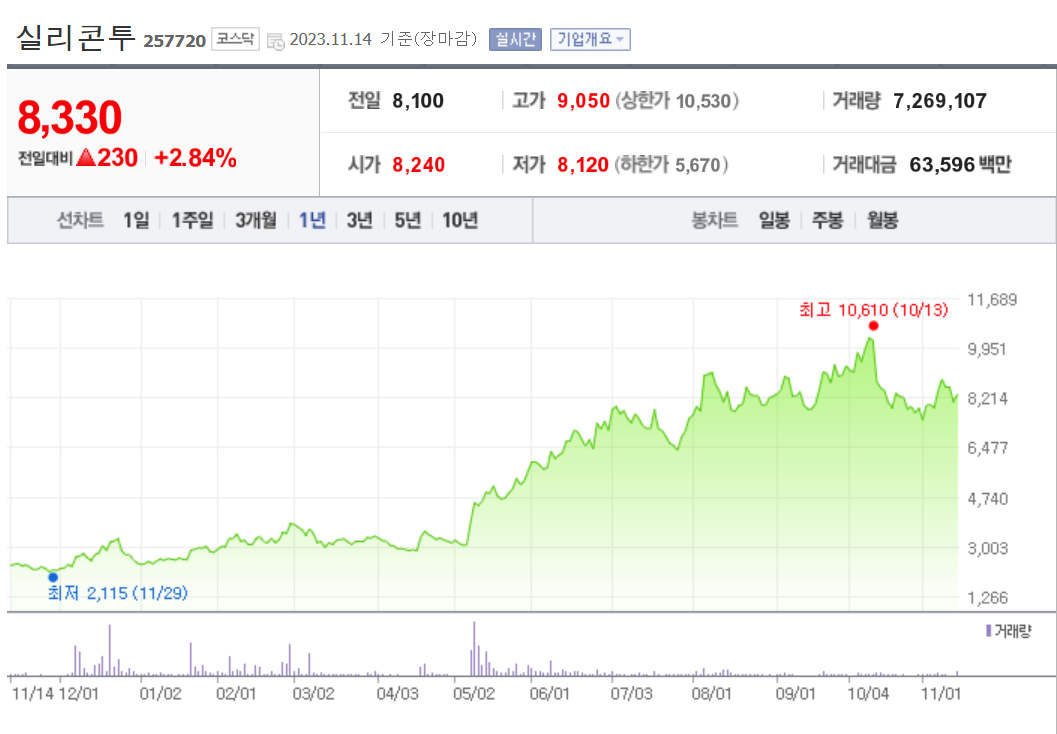This screenshot has width=1057, height=734.
Task: Click the blue 최저 2,115 low marker
Action: 53,577
